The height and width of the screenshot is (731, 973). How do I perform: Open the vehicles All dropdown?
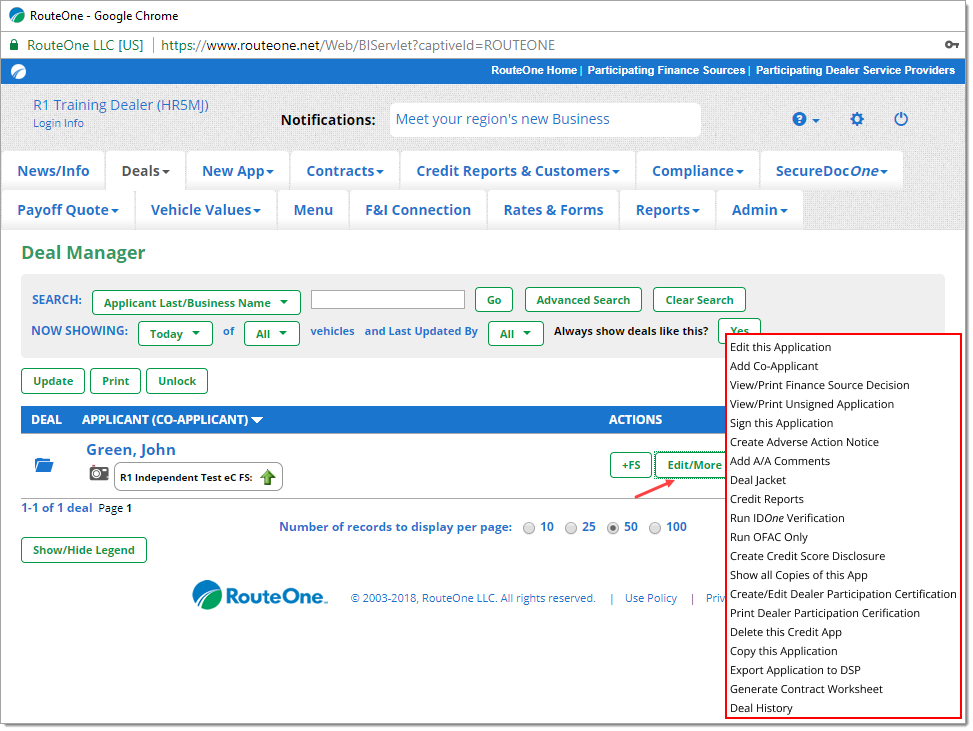click(272, 334)
